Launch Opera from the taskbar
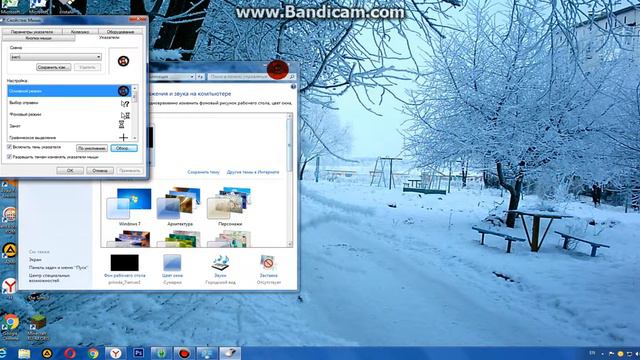 [x=70, y=353]
